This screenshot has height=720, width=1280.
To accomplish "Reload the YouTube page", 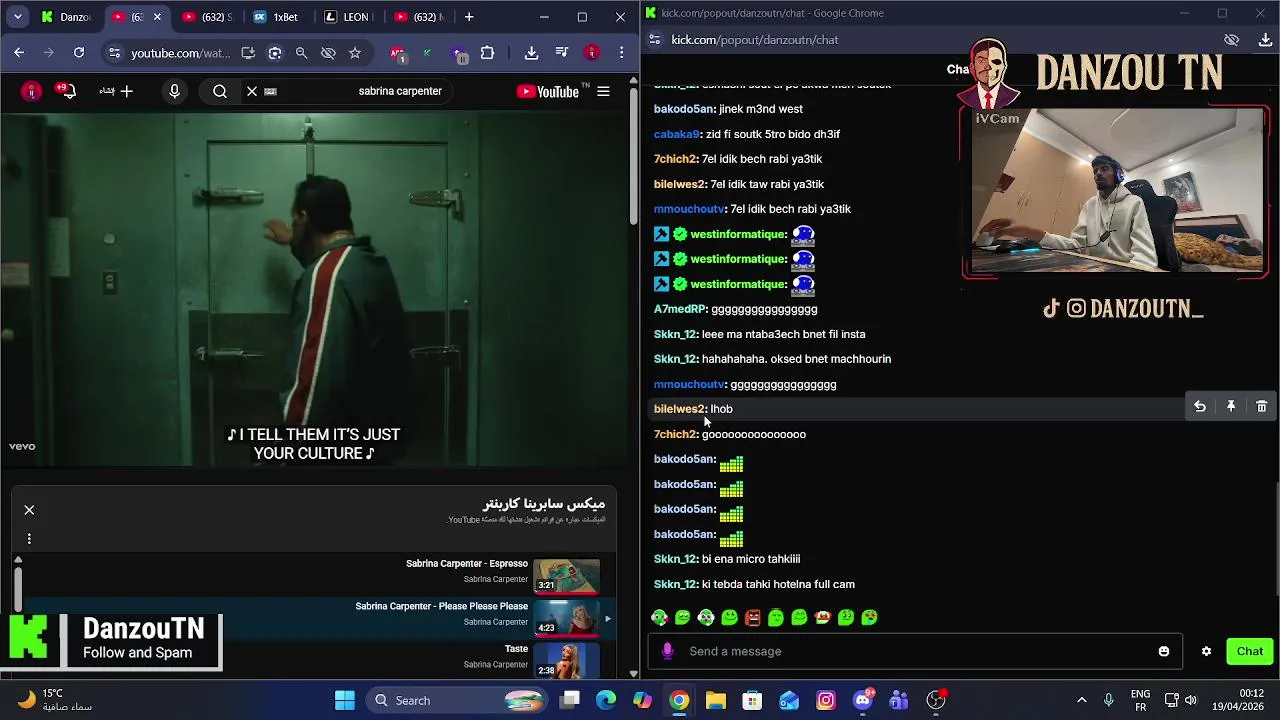I will click(79, 53).
